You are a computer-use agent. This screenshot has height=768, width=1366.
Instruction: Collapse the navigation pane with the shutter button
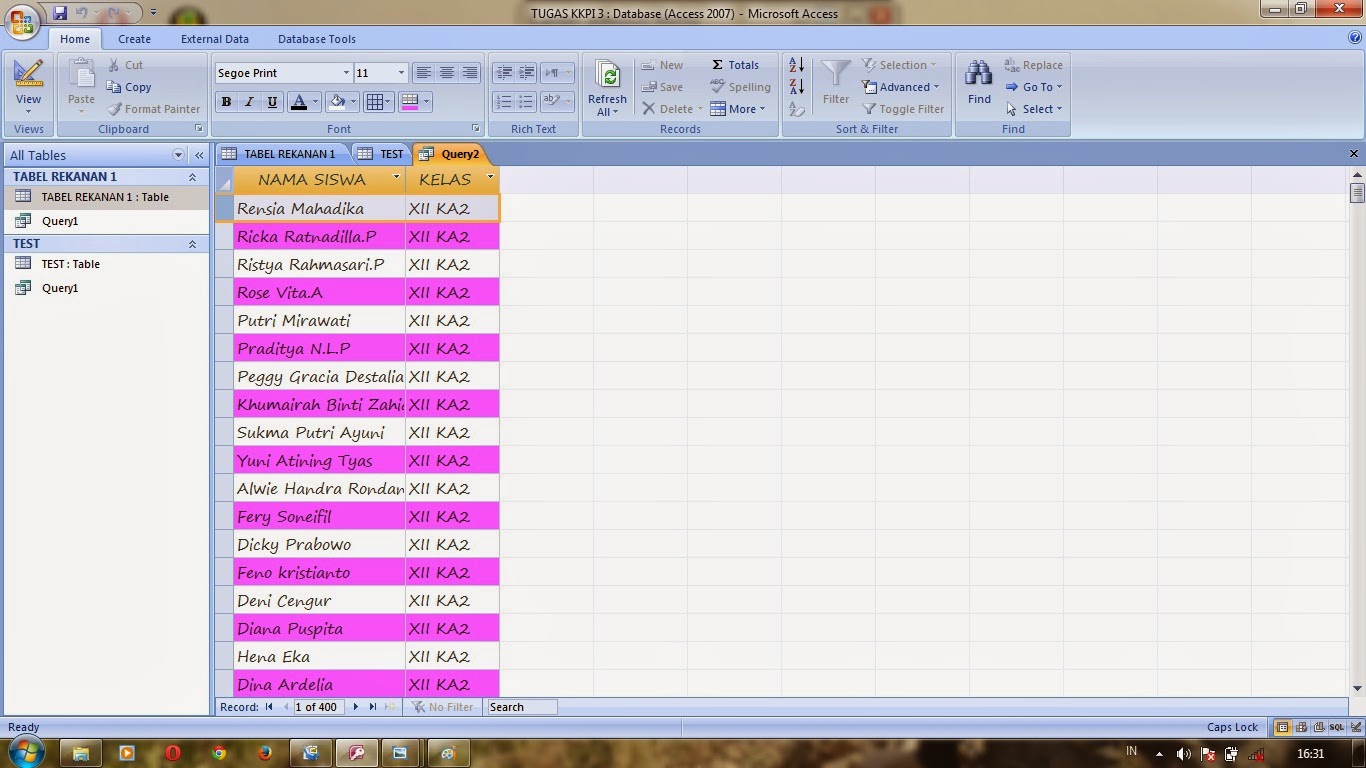(199, 155)
